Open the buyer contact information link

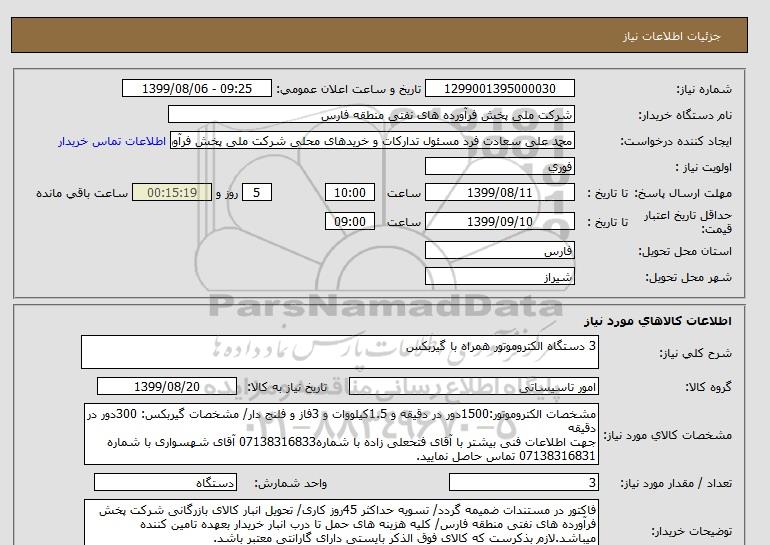click(x=112, y=141)
